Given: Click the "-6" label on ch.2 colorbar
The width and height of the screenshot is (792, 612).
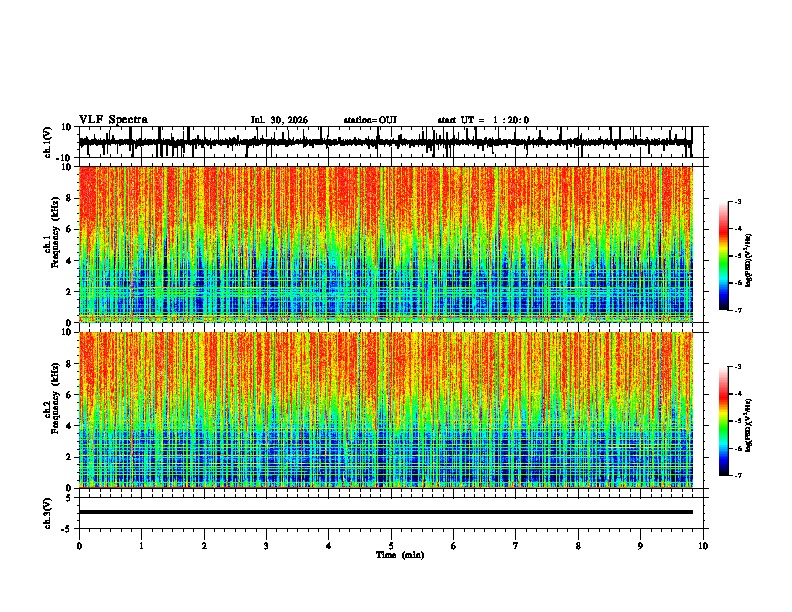Looking at the screenshot, I should (x=737, y=448).
